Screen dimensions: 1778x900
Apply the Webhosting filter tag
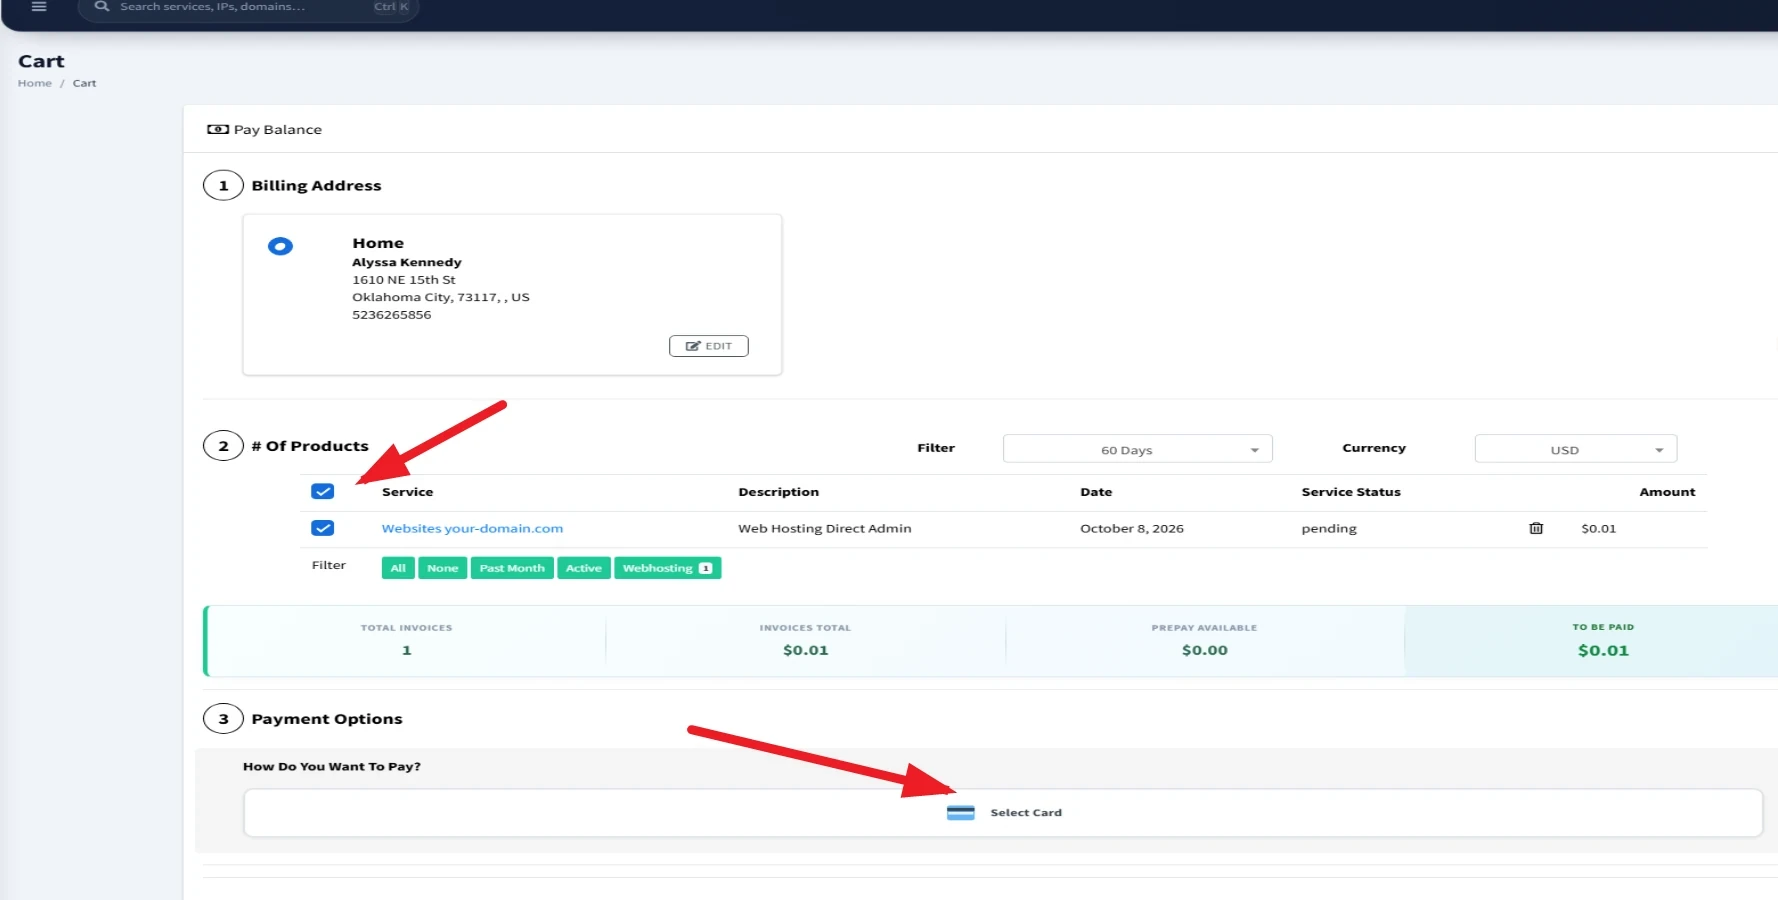pos(667,568)
